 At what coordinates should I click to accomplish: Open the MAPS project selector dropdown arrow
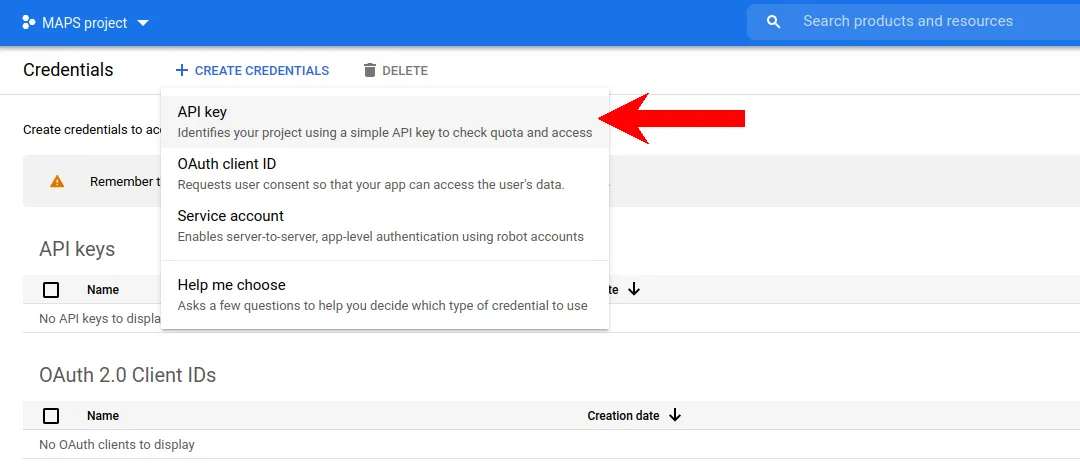coord(143,23)
